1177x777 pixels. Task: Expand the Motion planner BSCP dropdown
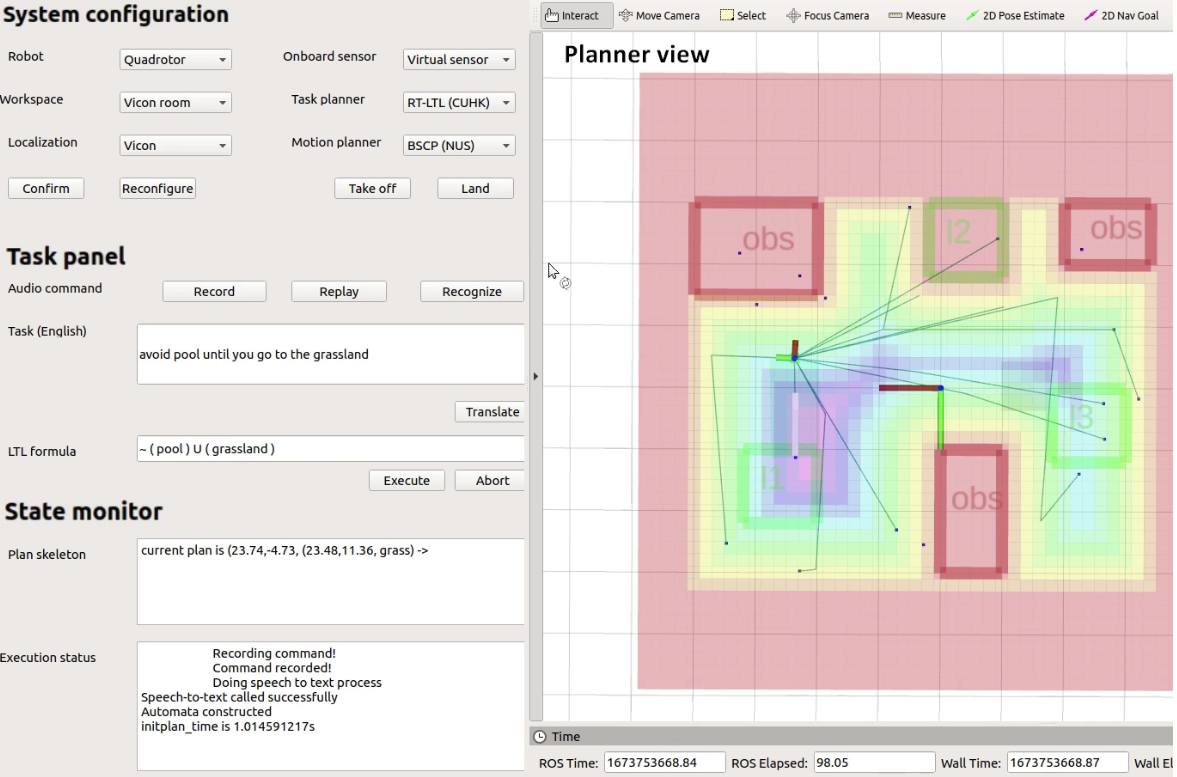pyautogui.click(x=459, y=145)
